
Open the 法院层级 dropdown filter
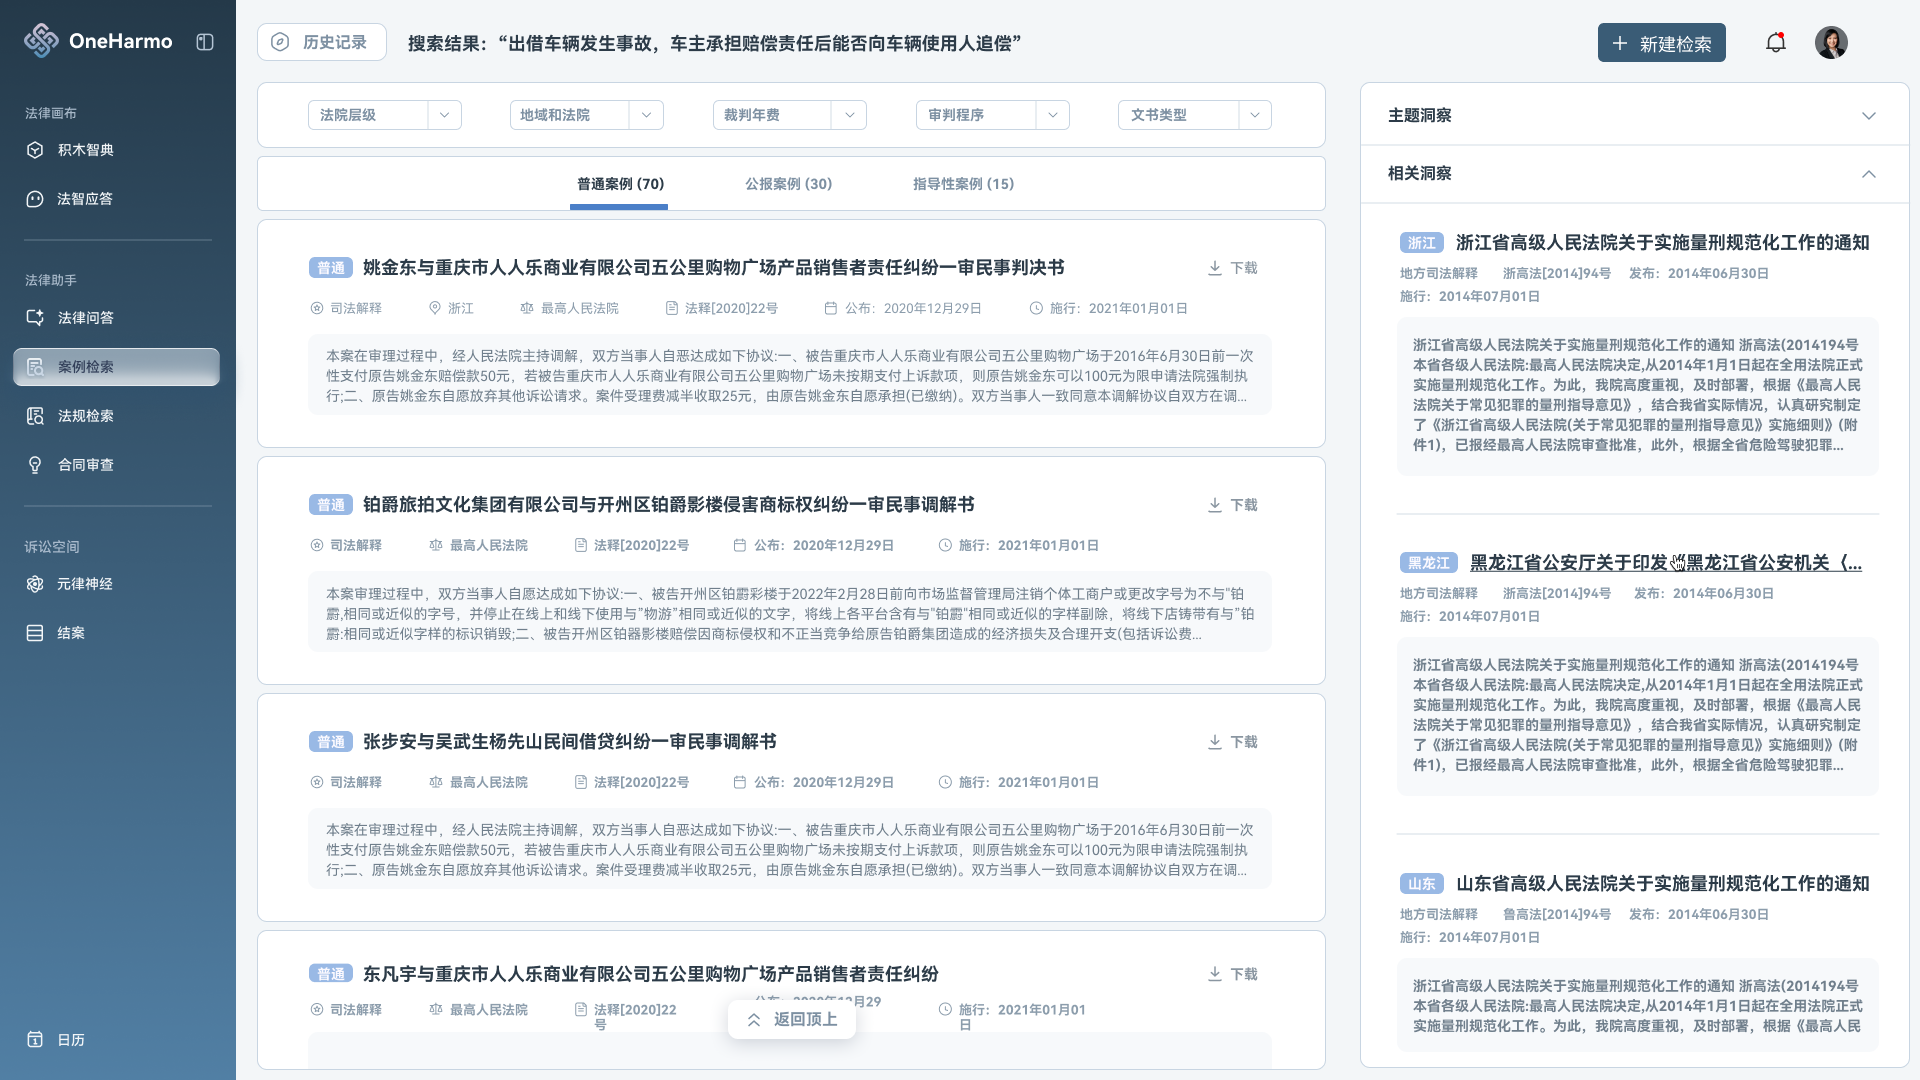point(385,115)
